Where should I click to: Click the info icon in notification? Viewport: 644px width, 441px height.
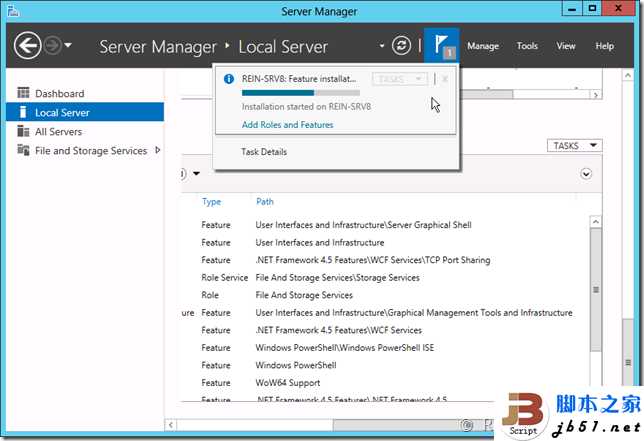point(229,79)
